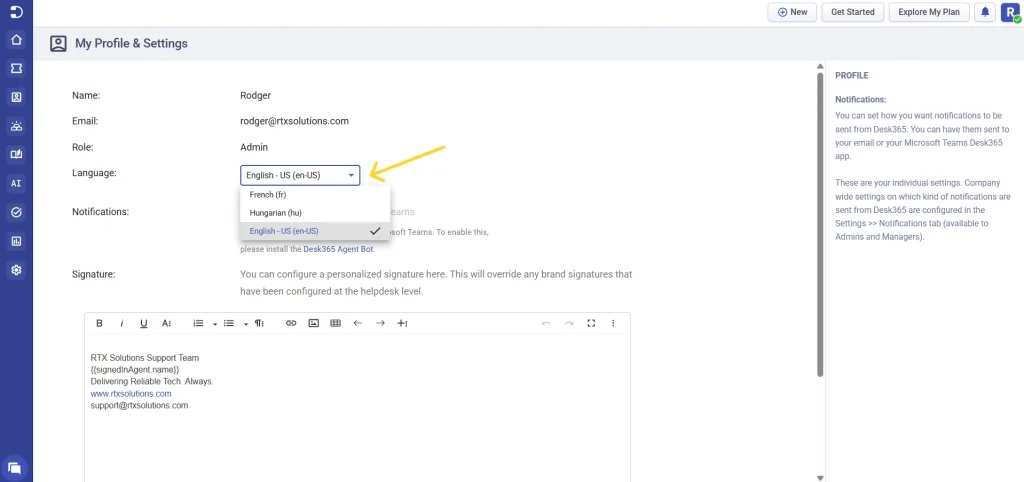Select French (fr) language option

coord(315,195)
